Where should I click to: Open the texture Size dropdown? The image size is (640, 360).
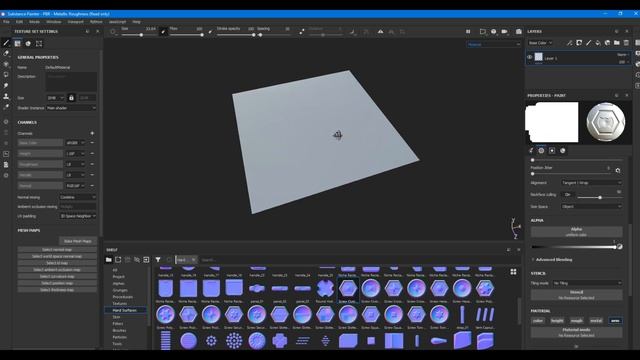55,98
